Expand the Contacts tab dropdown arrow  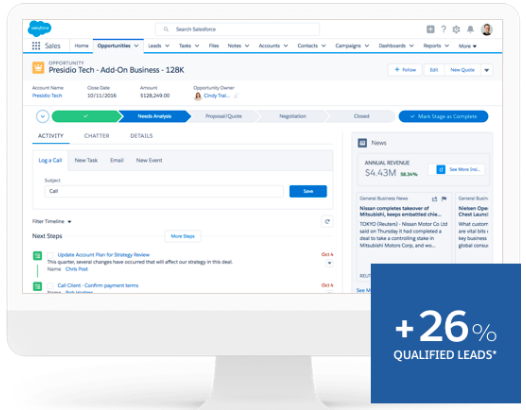pyautogui.click(x=324, y=46)
